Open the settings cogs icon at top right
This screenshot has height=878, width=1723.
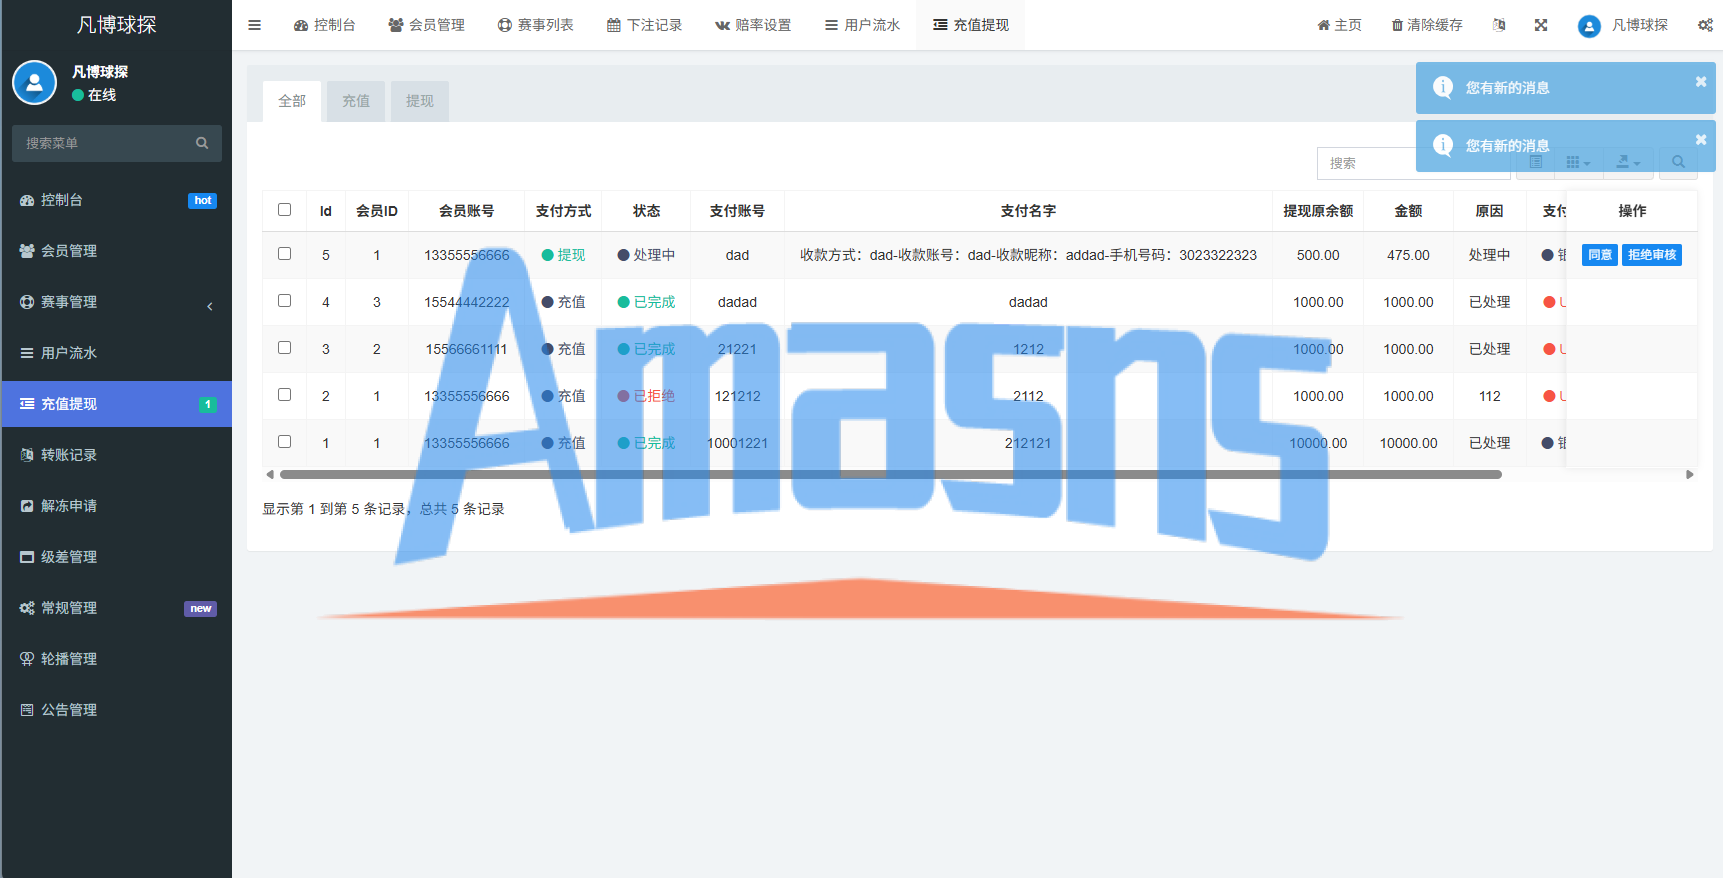[1705, 25]
